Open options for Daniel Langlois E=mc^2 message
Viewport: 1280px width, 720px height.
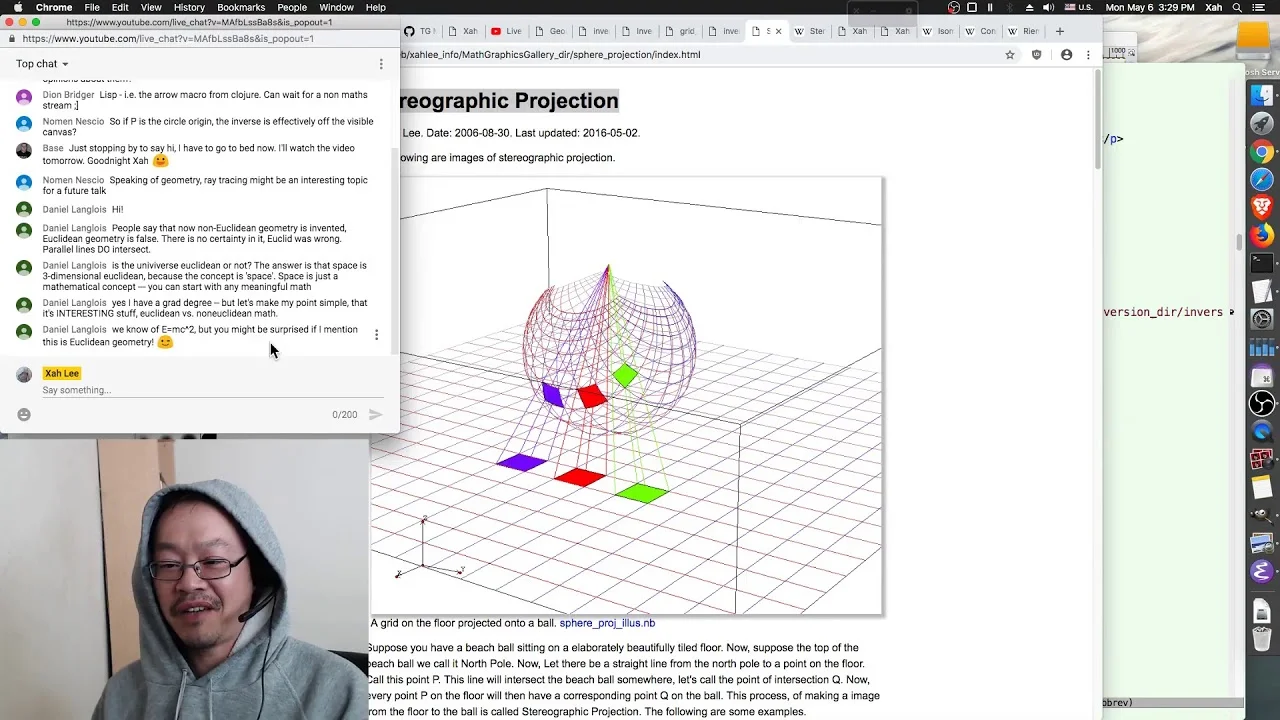(x=376, y=335)
